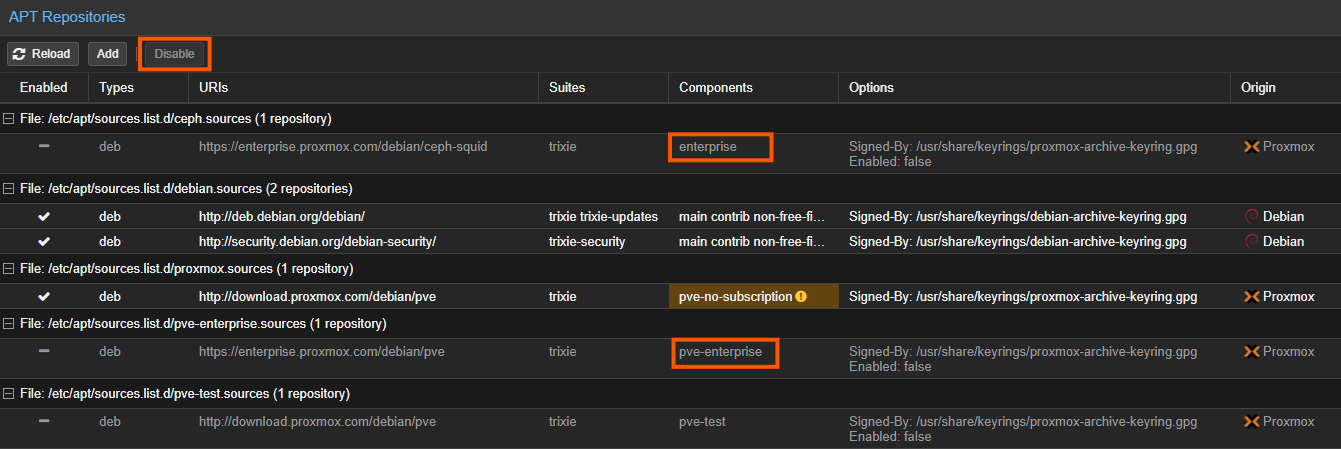This screenshot has width=1341, height=449.
Task: Collapse the debian.sources file group
Action: (x=9, y=189)
